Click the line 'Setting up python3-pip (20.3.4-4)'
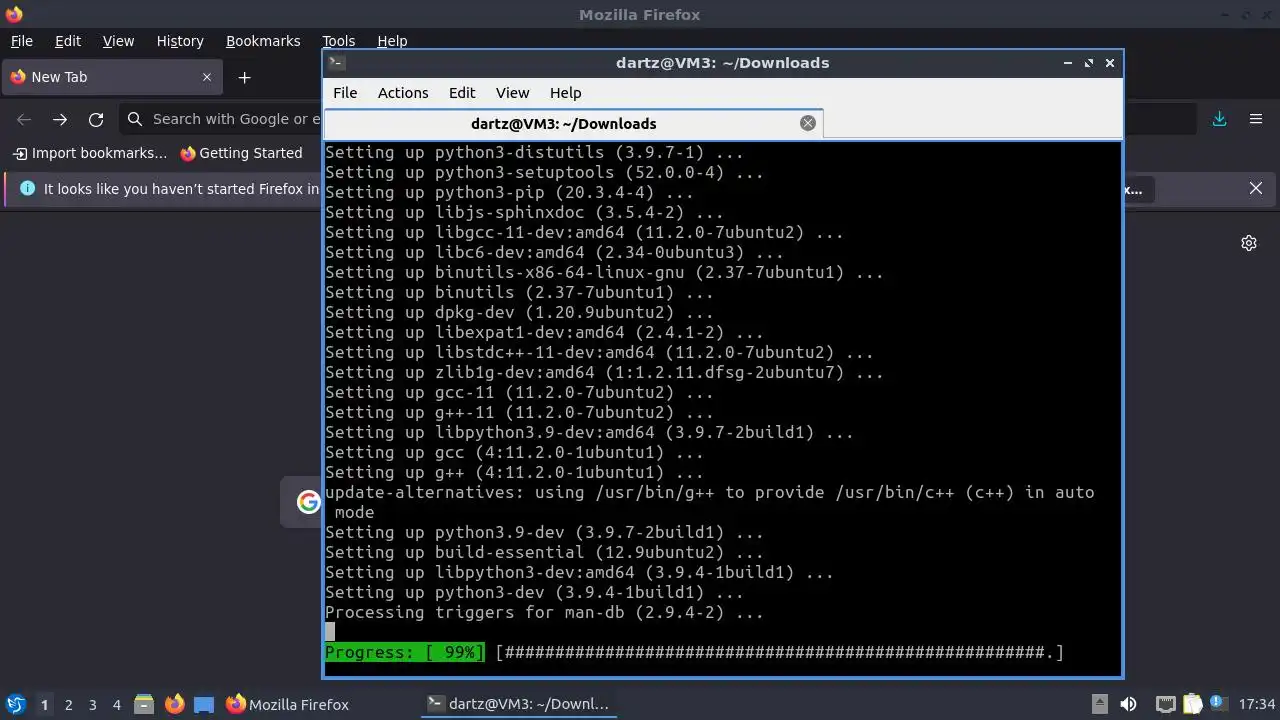Screen dimensions: 1280x720 click(x=509, y=192)
